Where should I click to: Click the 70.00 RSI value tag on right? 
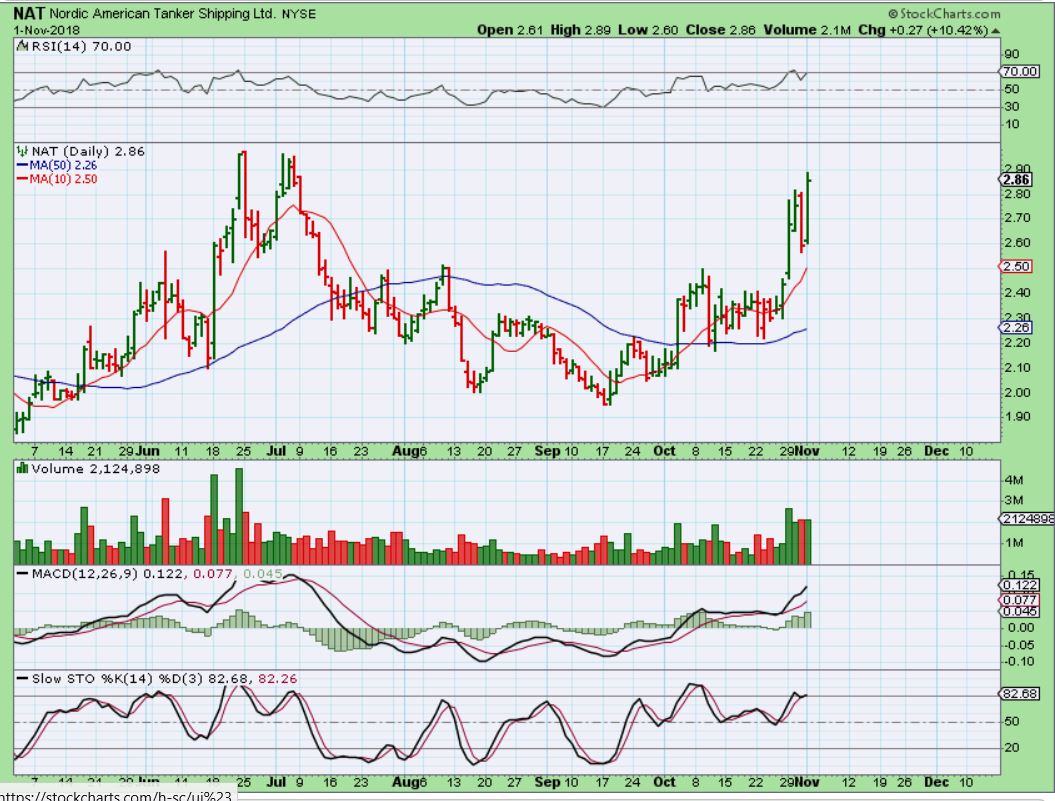click(x=1018, y=72)
